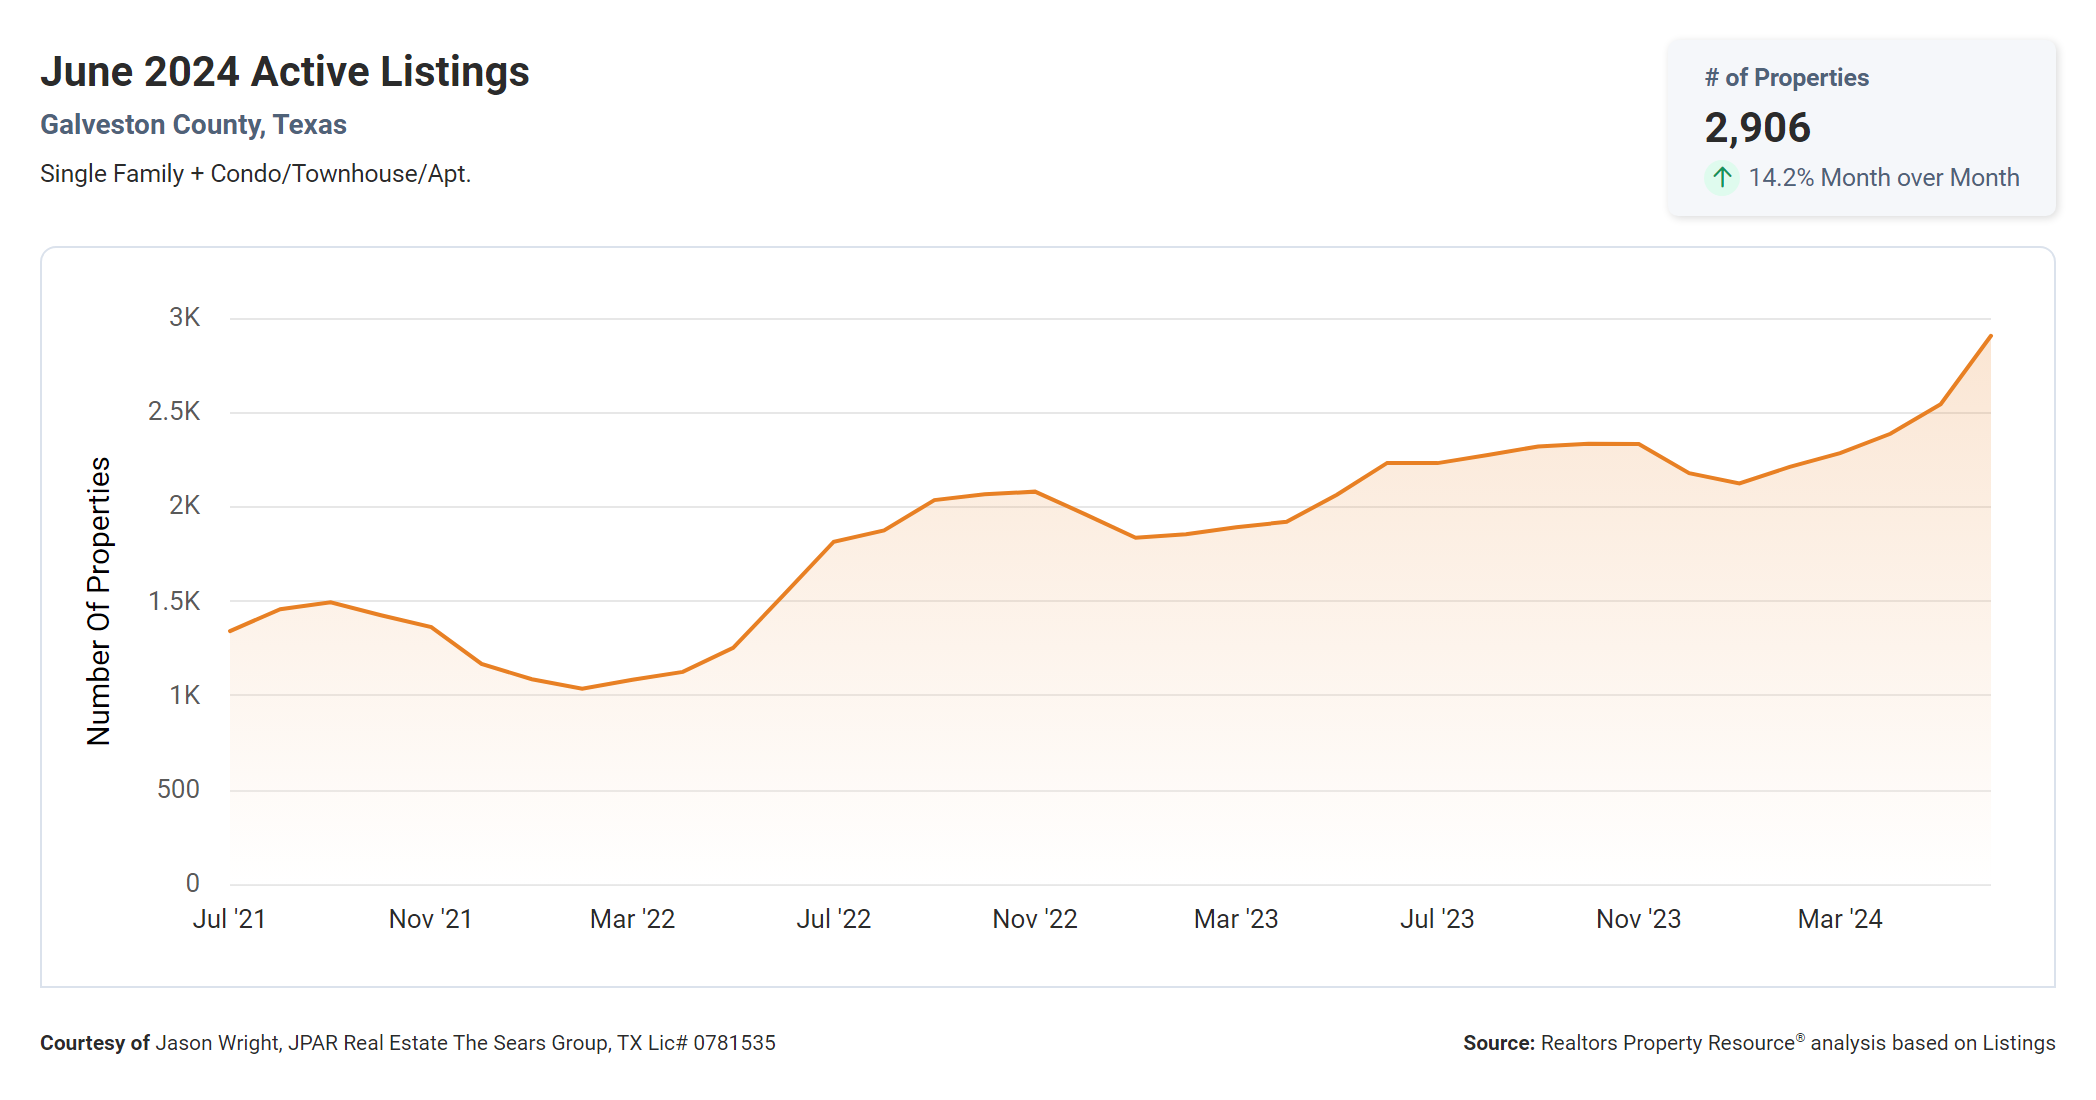Click the Mar '23 x-axis label
The width and height of the screenshot is (2096, 1100).
[x=1236, y=919]
